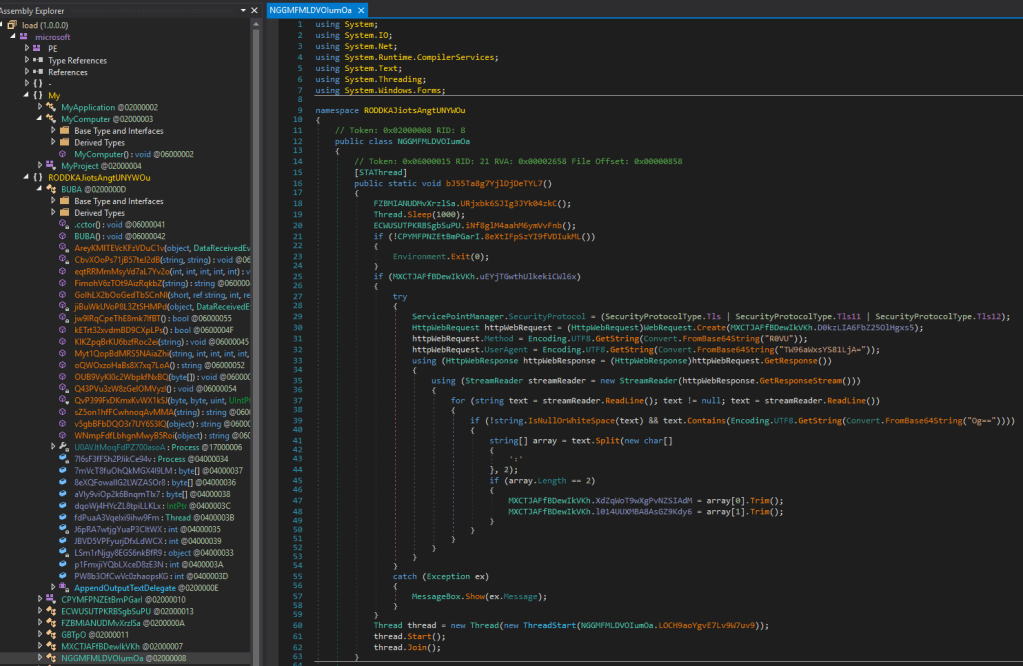
Task: Click the BUBA class icon in tree
Action: click(53, 189)
